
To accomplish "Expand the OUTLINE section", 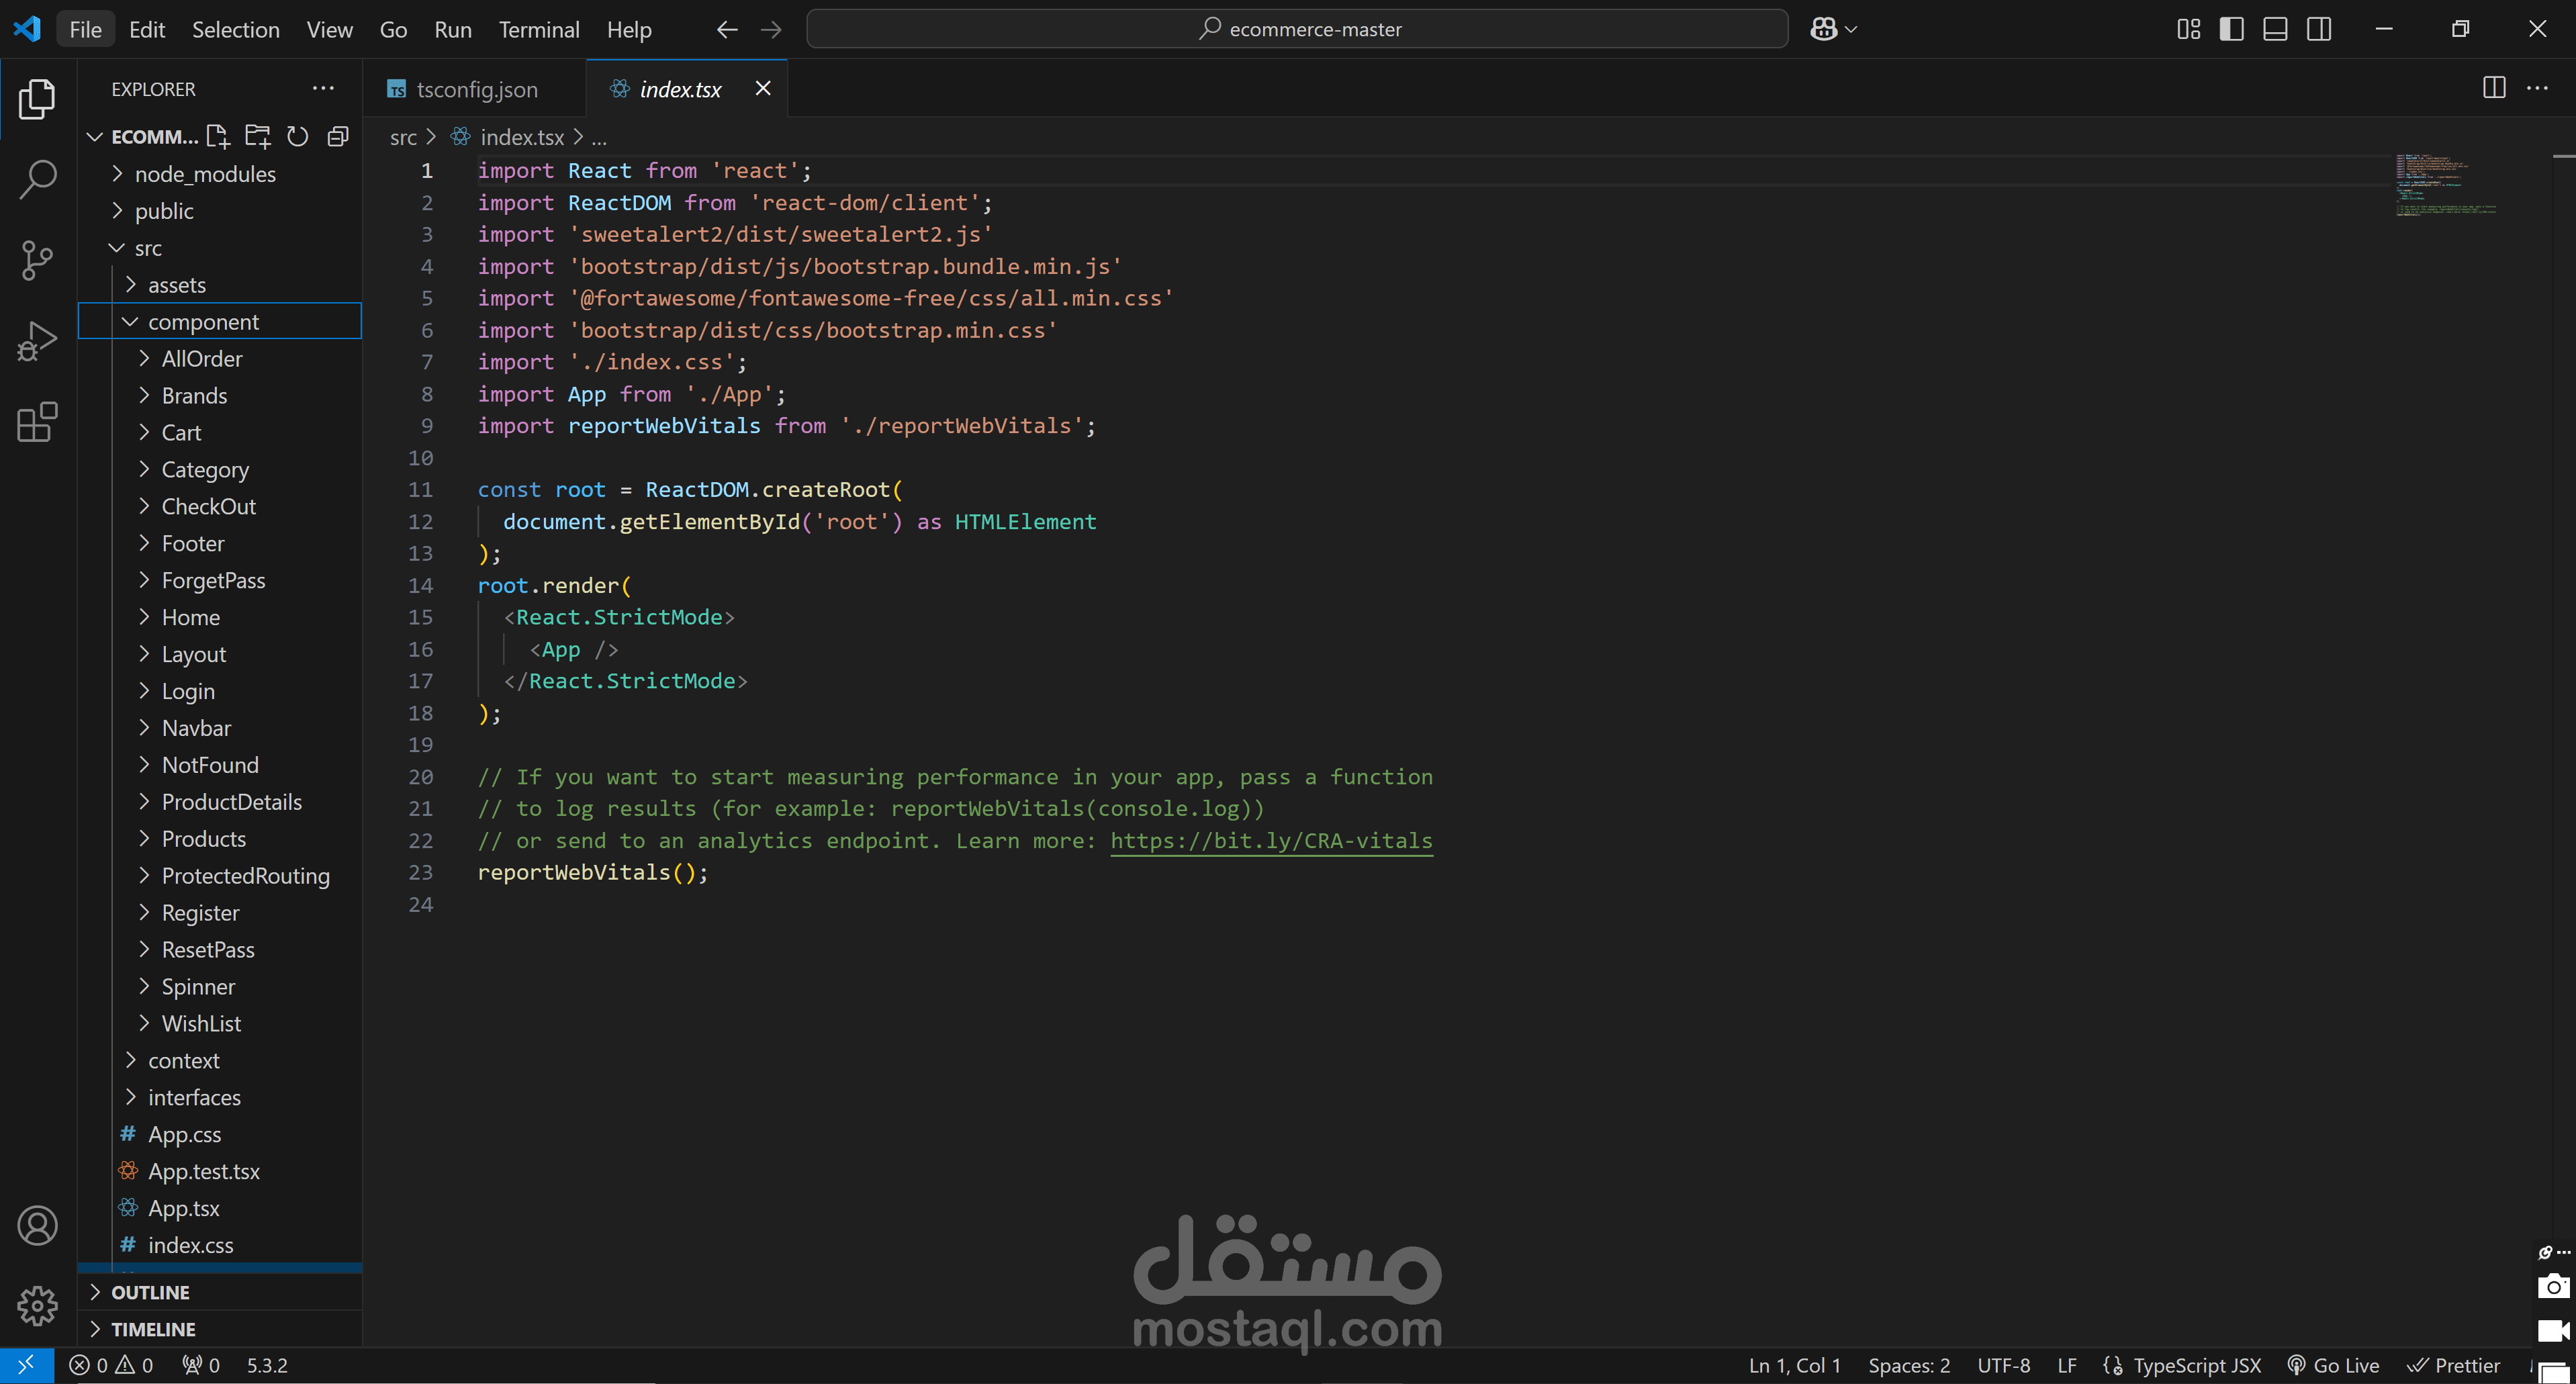I will pos(150,1292).
